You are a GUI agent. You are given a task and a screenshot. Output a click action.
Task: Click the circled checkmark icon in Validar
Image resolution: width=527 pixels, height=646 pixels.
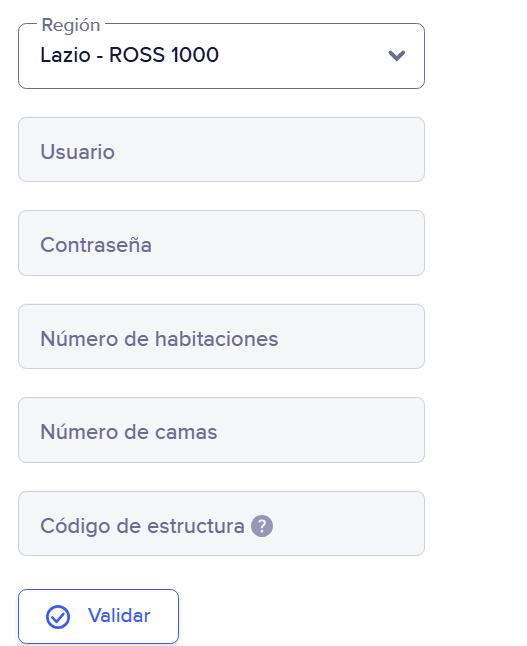click(x=58, y=617)
